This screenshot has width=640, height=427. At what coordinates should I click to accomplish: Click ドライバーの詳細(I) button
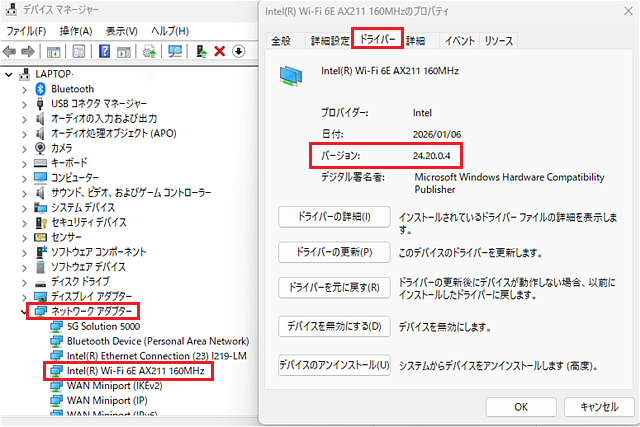[x=334, y=217]
